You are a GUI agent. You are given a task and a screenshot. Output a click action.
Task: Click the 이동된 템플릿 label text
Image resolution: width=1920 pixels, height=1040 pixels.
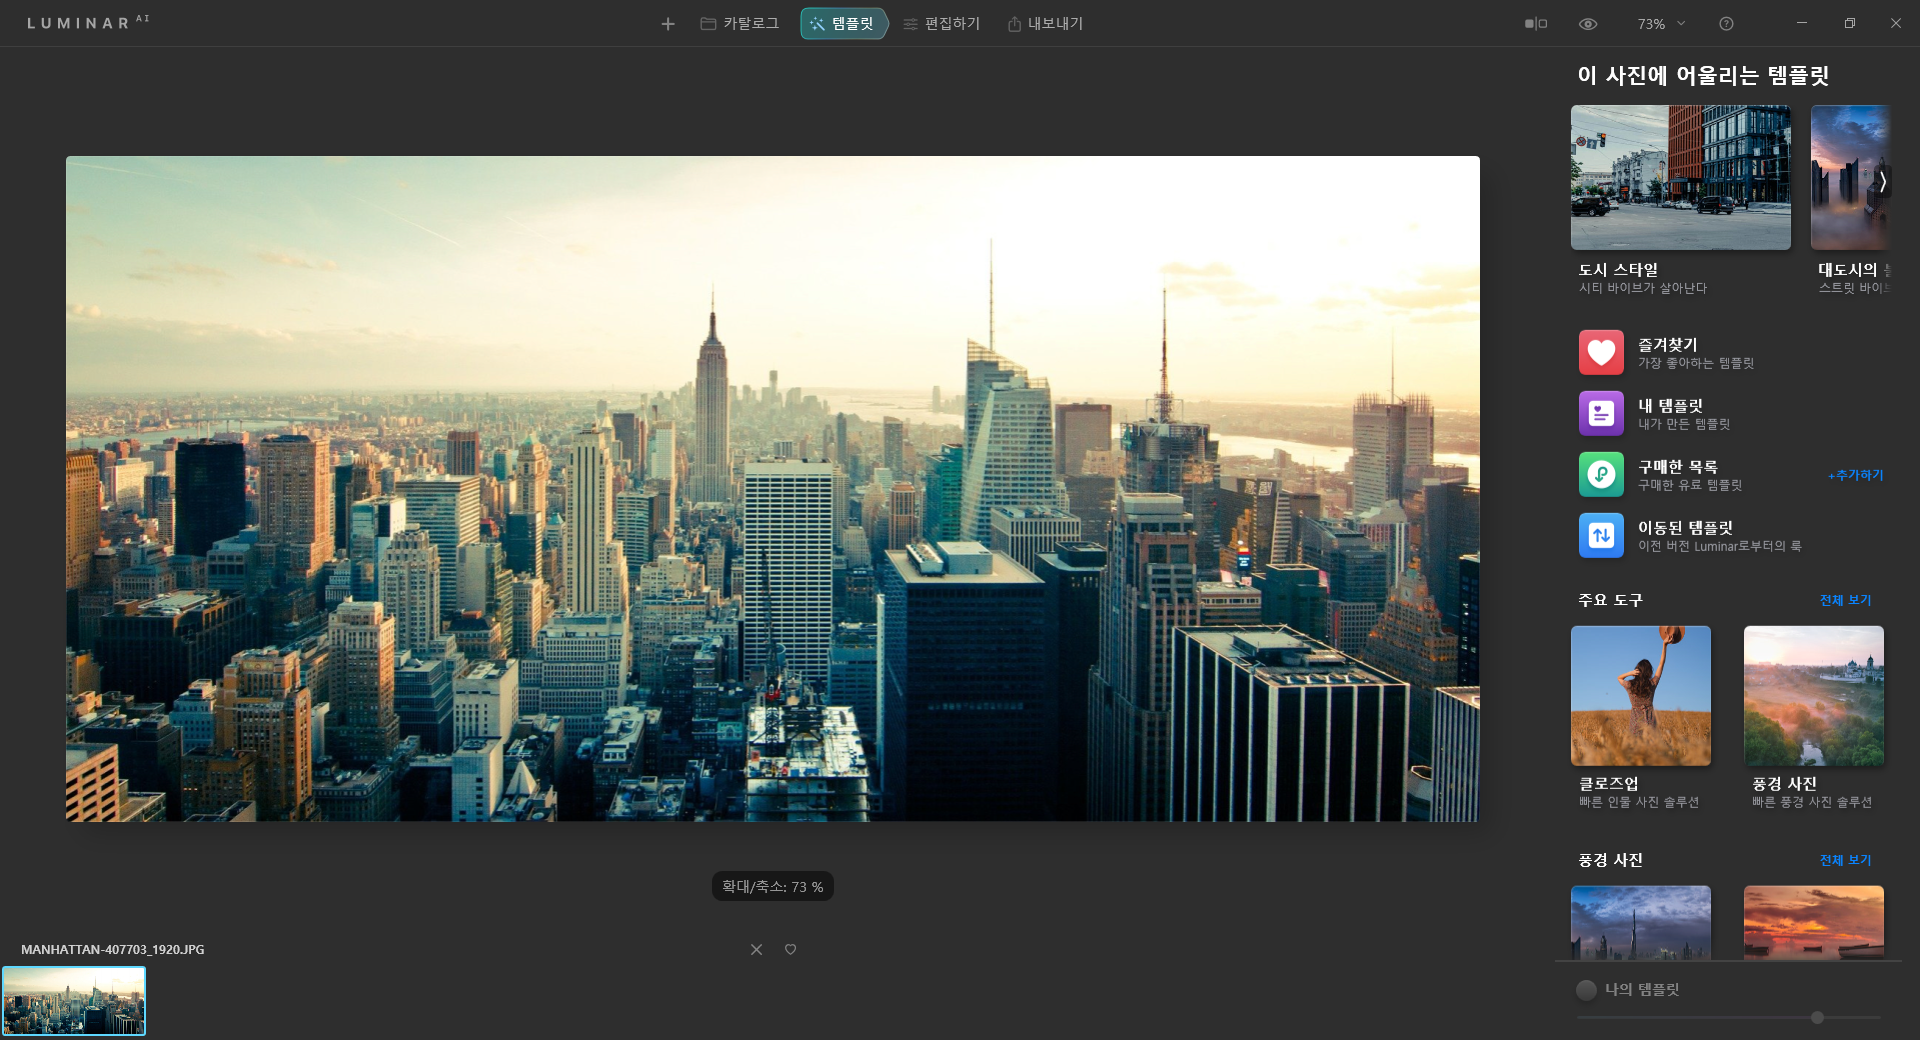[1685, 527]
